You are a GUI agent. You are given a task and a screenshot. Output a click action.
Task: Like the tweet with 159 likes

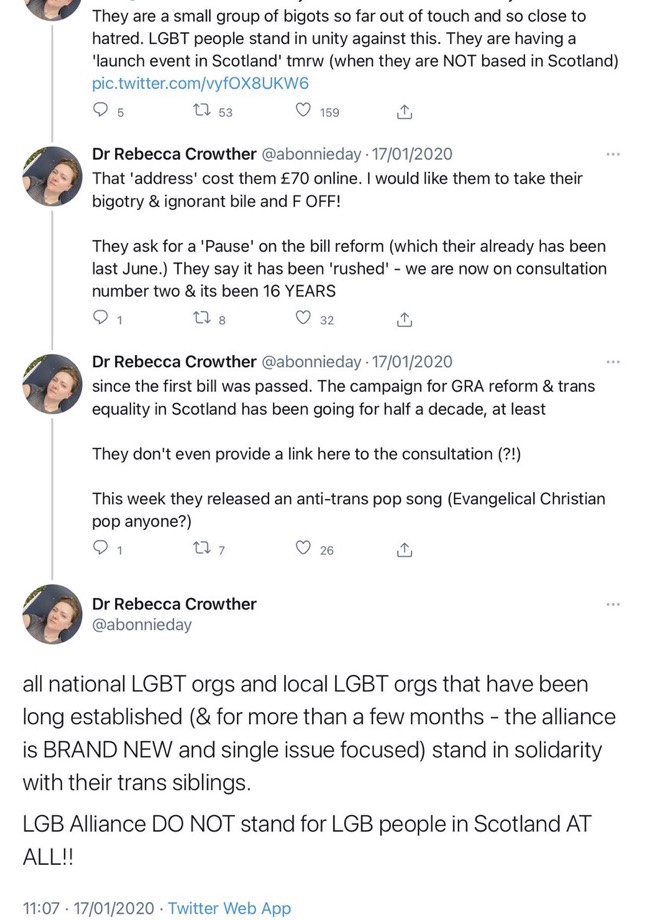(303, 112)
